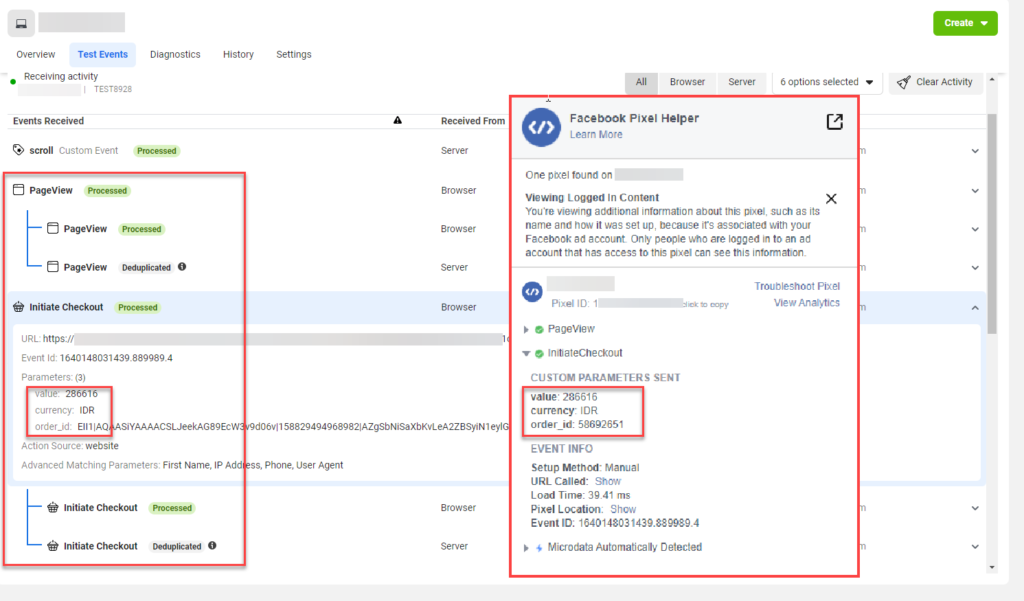Image resolution: width=1024 pixels, height=601 pixels.
Task: Click the device icon at top left
Action: click(21, 23)
